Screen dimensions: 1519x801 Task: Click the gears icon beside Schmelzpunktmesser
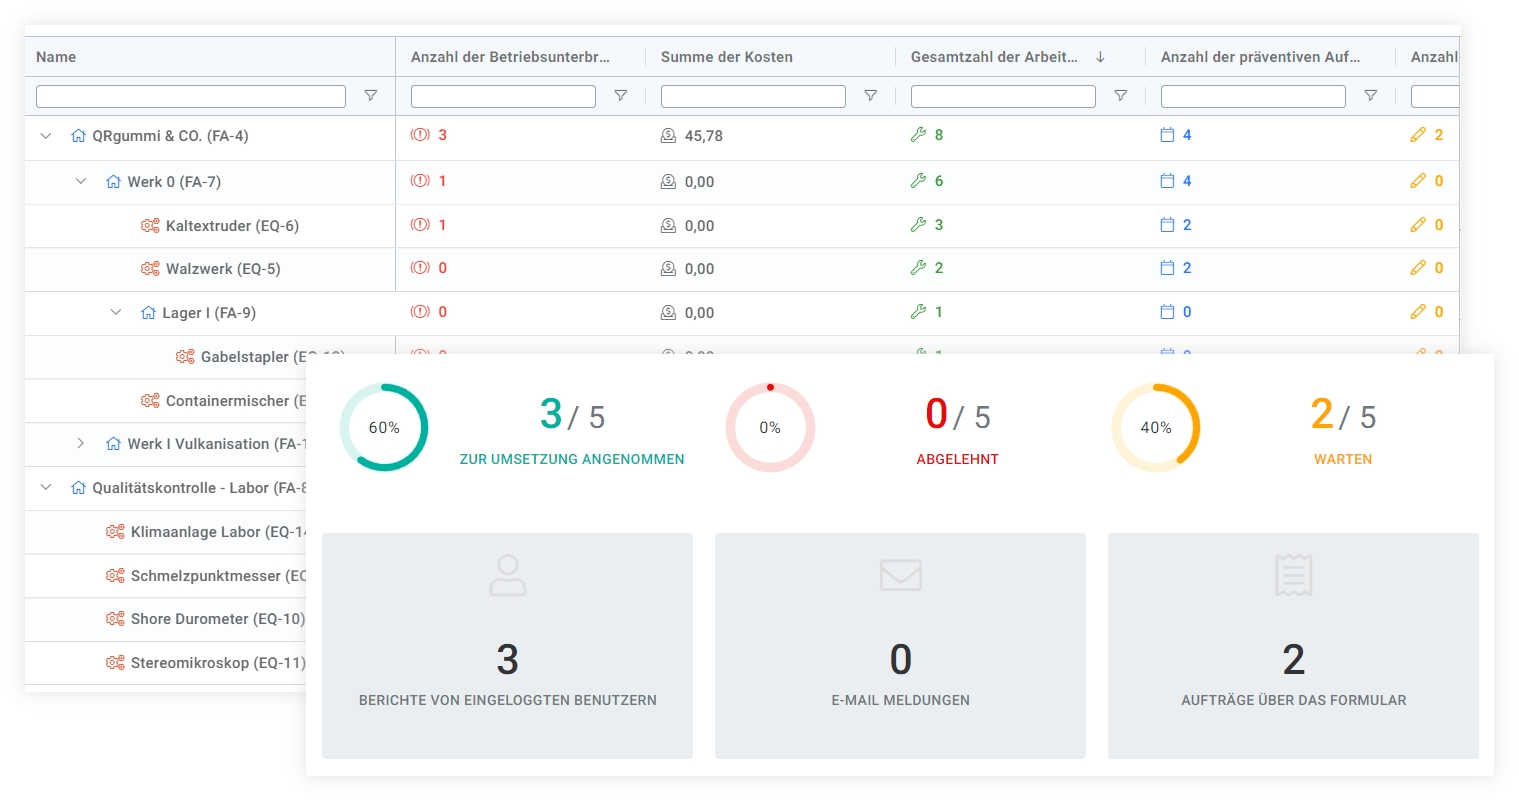[115, 576]
